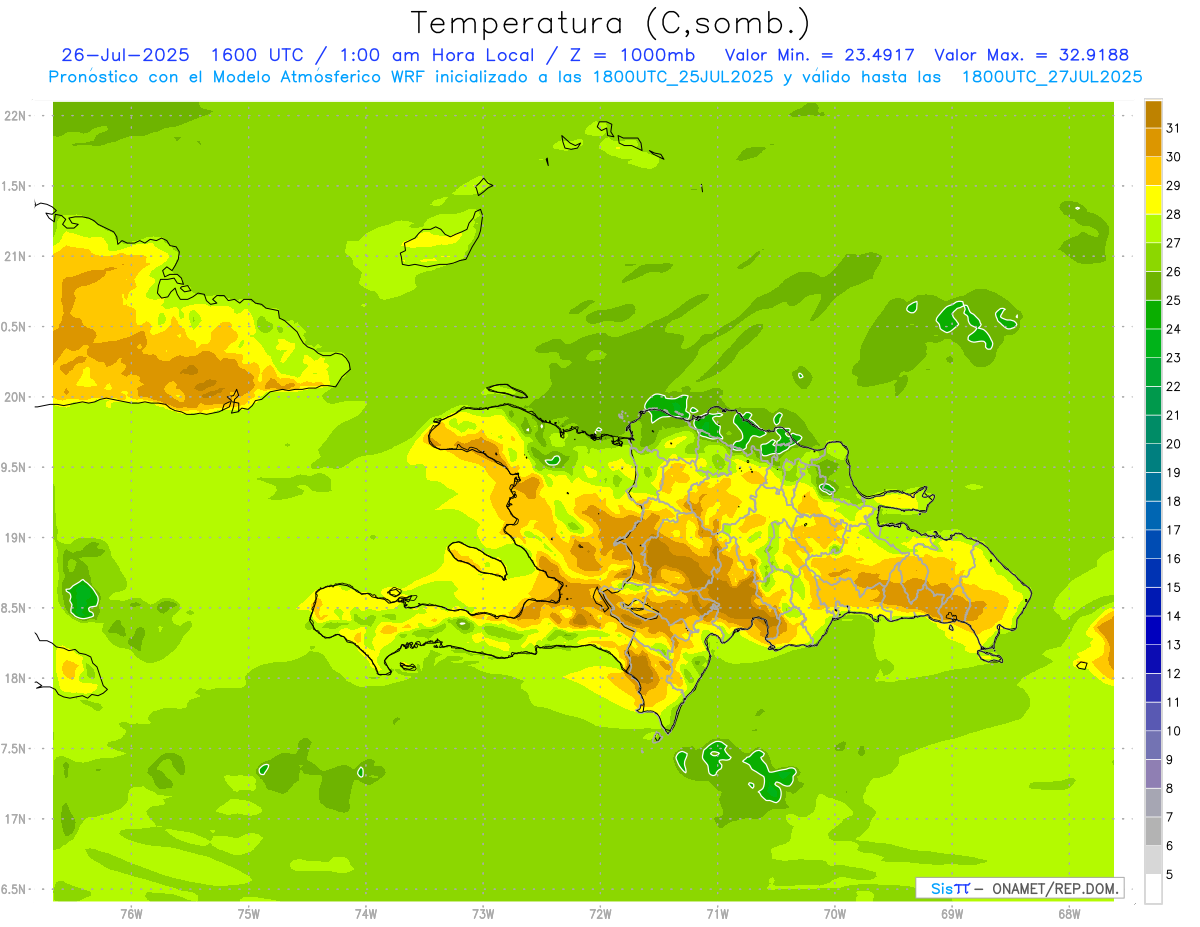Click the '6.5N' latitude label

coord(14,889)
